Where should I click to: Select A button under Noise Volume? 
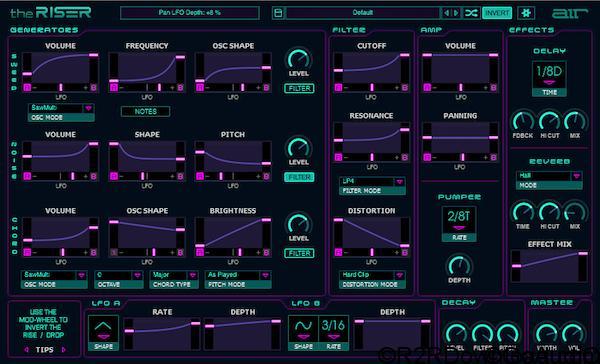click(x=27, y=176)
